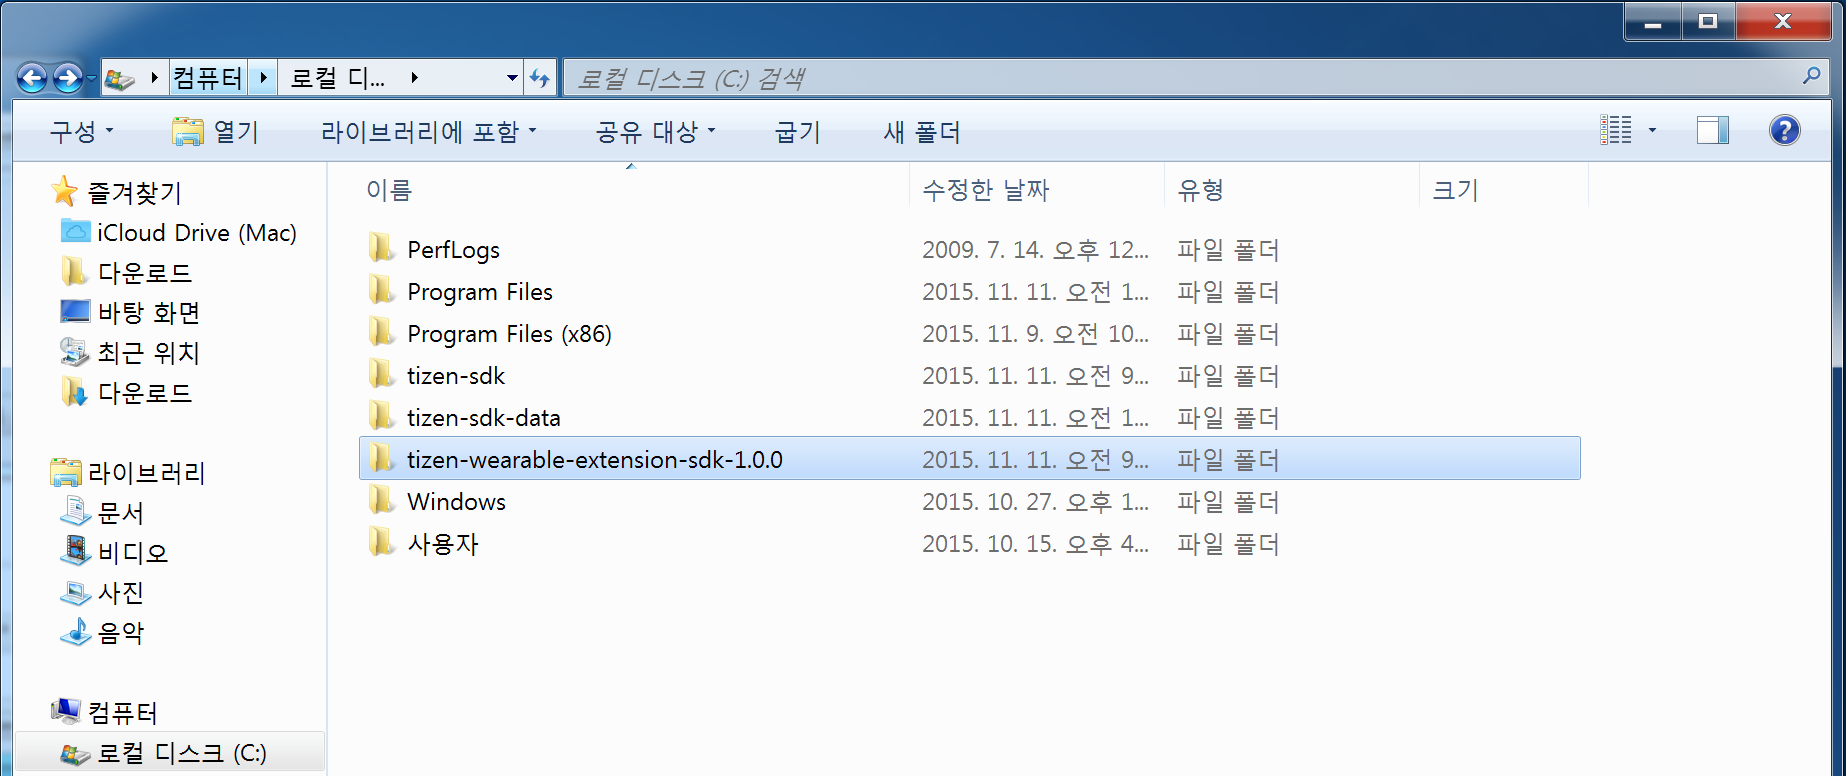Expand the arrow after 컴퓨터 breadcrumb
This screenshot has width=1846, height=776.
point(263,78)
